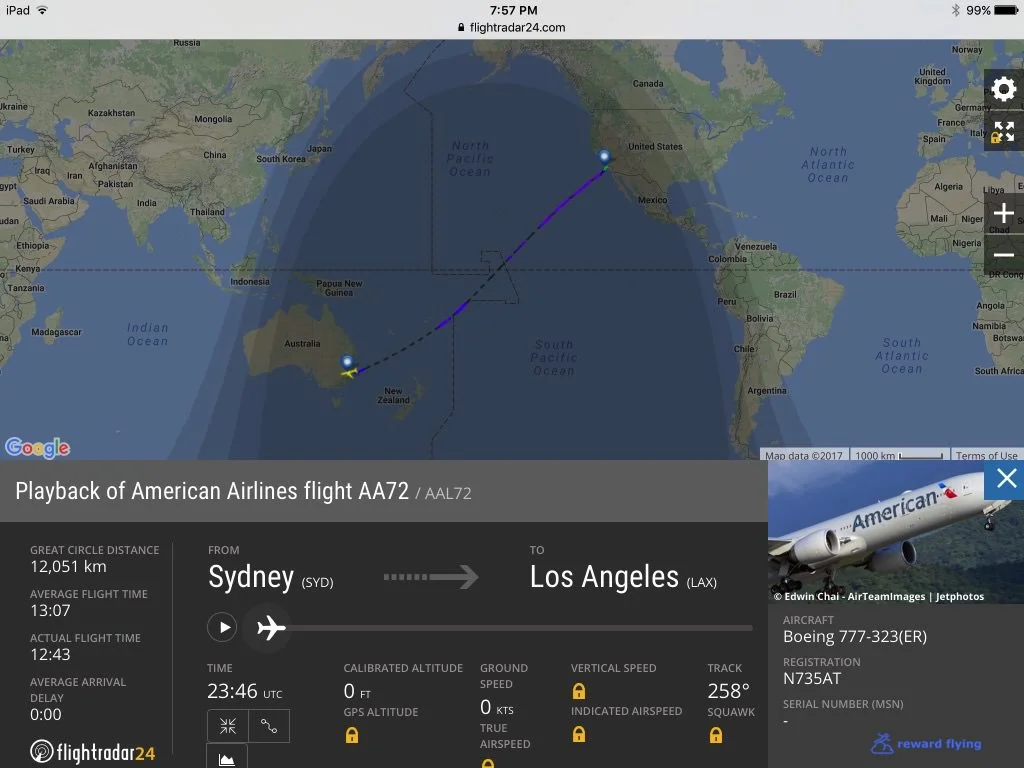This screenshot has width=1024, height=768.
Task: Open the Terms of Use link
Action: 986,455
